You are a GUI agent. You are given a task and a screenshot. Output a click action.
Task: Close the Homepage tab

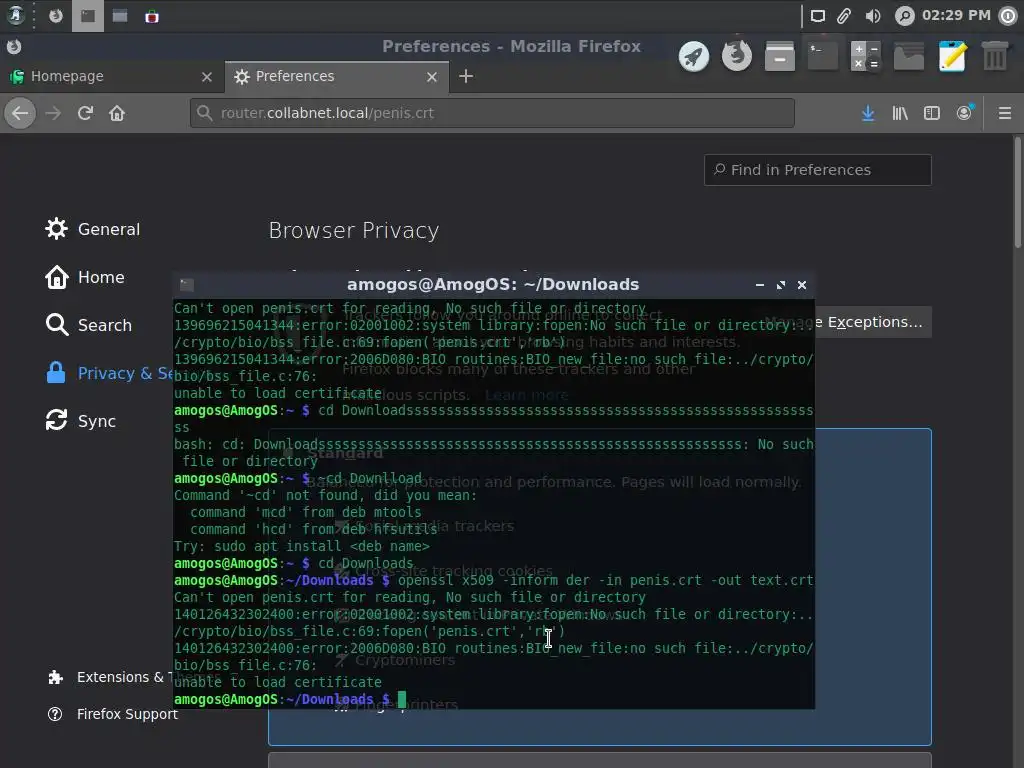click(207, 77)
